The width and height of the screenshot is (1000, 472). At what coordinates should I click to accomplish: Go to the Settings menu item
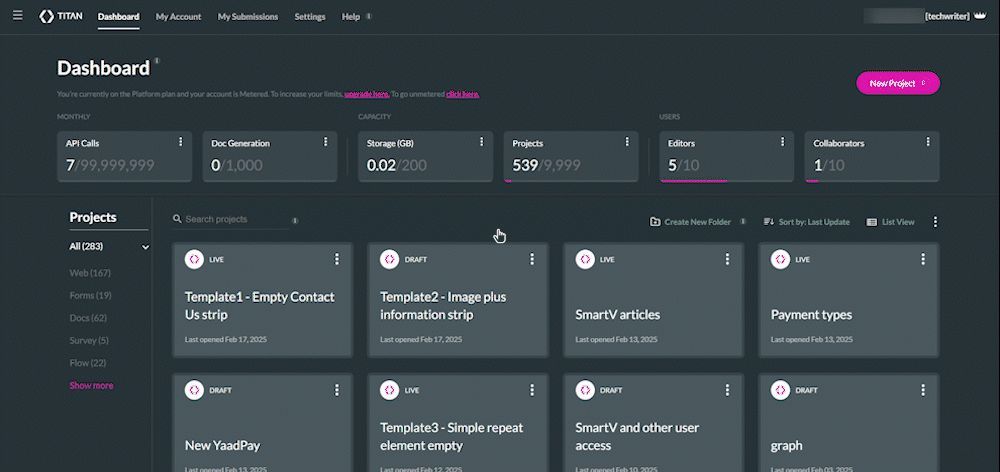(x=310, y=17)
